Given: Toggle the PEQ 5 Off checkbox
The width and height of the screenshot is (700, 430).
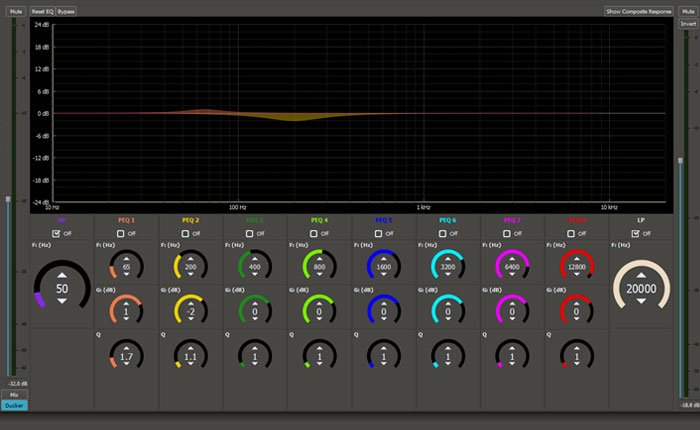Looking at the screenshot, I should (379, 234).
